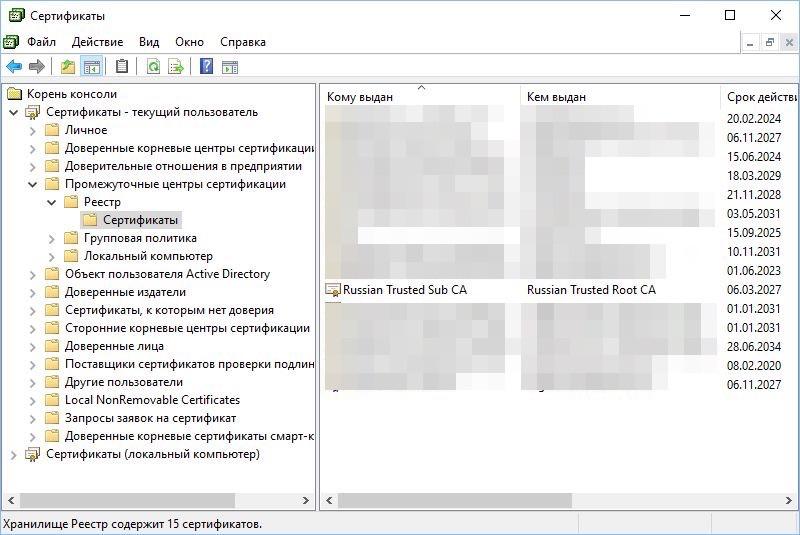The width and height of the screenshot is (800, 535).
Task: Open the Окно menu
Action: (189, 42)
